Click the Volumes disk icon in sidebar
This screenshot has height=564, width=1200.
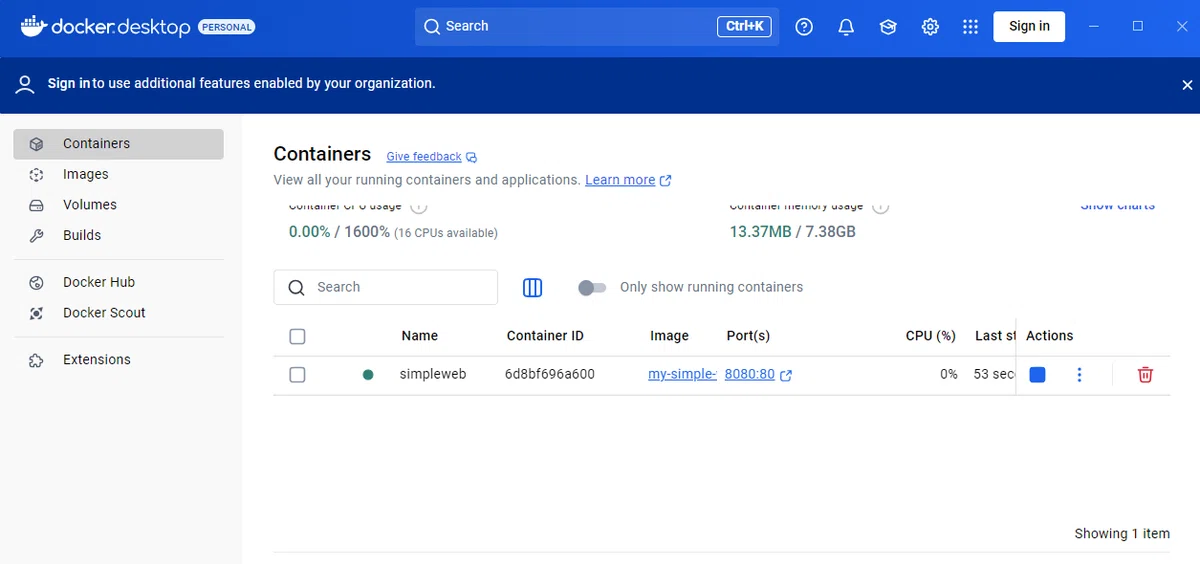36,205
